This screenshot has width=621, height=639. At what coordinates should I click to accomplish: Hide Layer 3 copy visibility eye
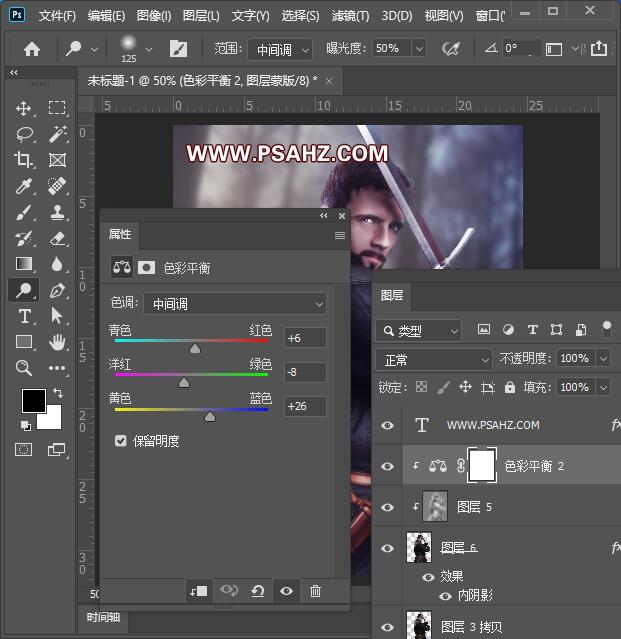point(387,627)
